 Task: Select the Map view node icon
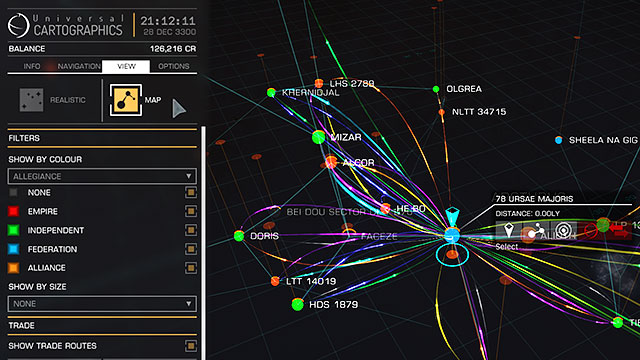coord(126,100)
